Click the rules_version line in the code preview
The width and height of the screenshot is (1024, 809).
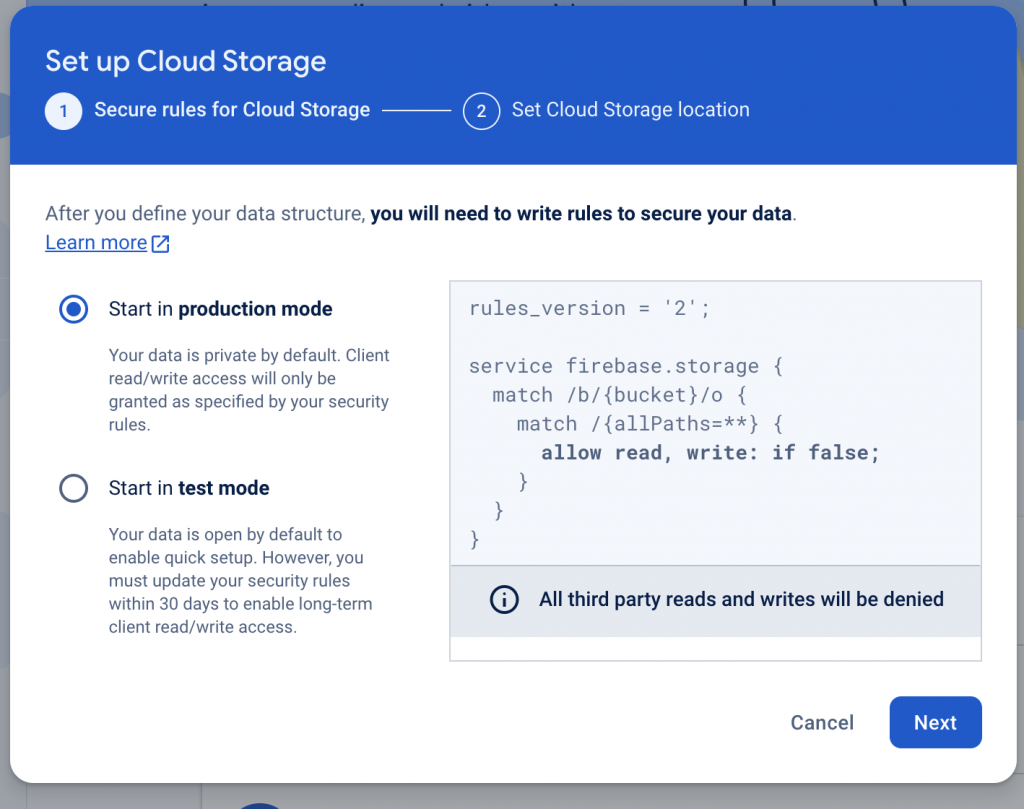click(589, 308)
